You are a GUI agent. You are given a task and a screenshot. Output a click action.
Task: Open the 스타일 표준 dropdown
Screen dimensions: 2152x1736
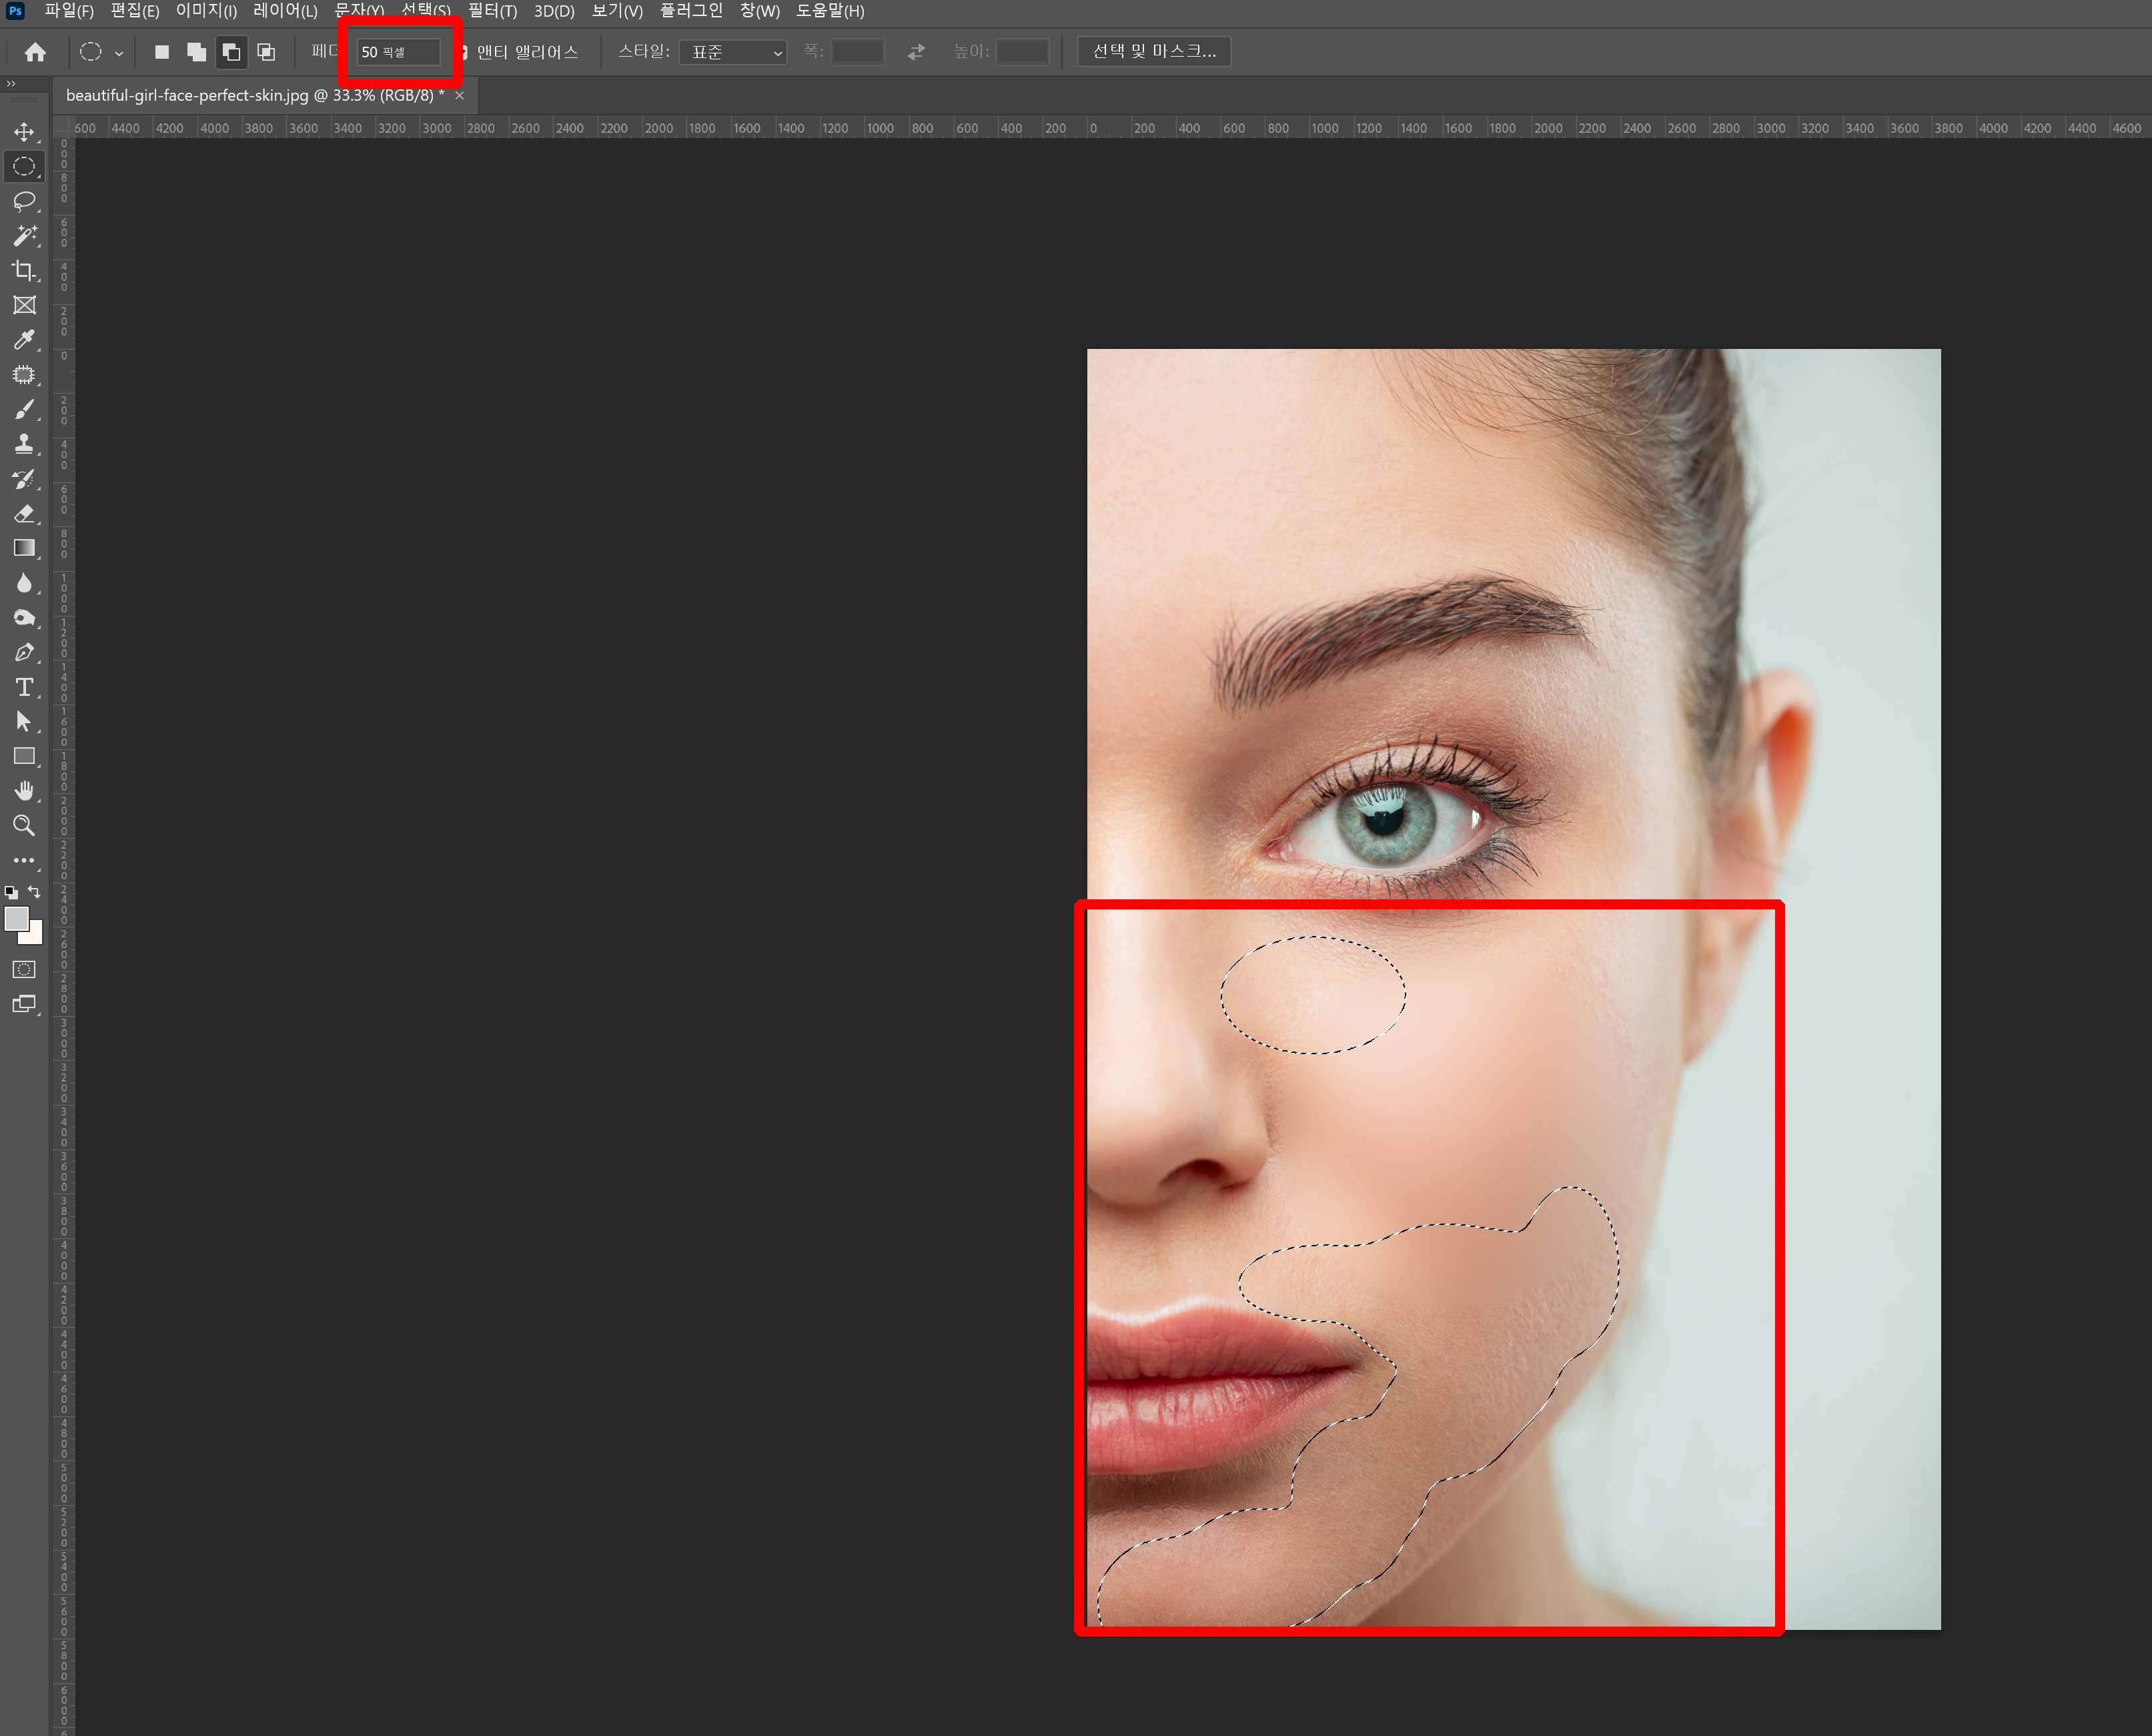(733, 52)
